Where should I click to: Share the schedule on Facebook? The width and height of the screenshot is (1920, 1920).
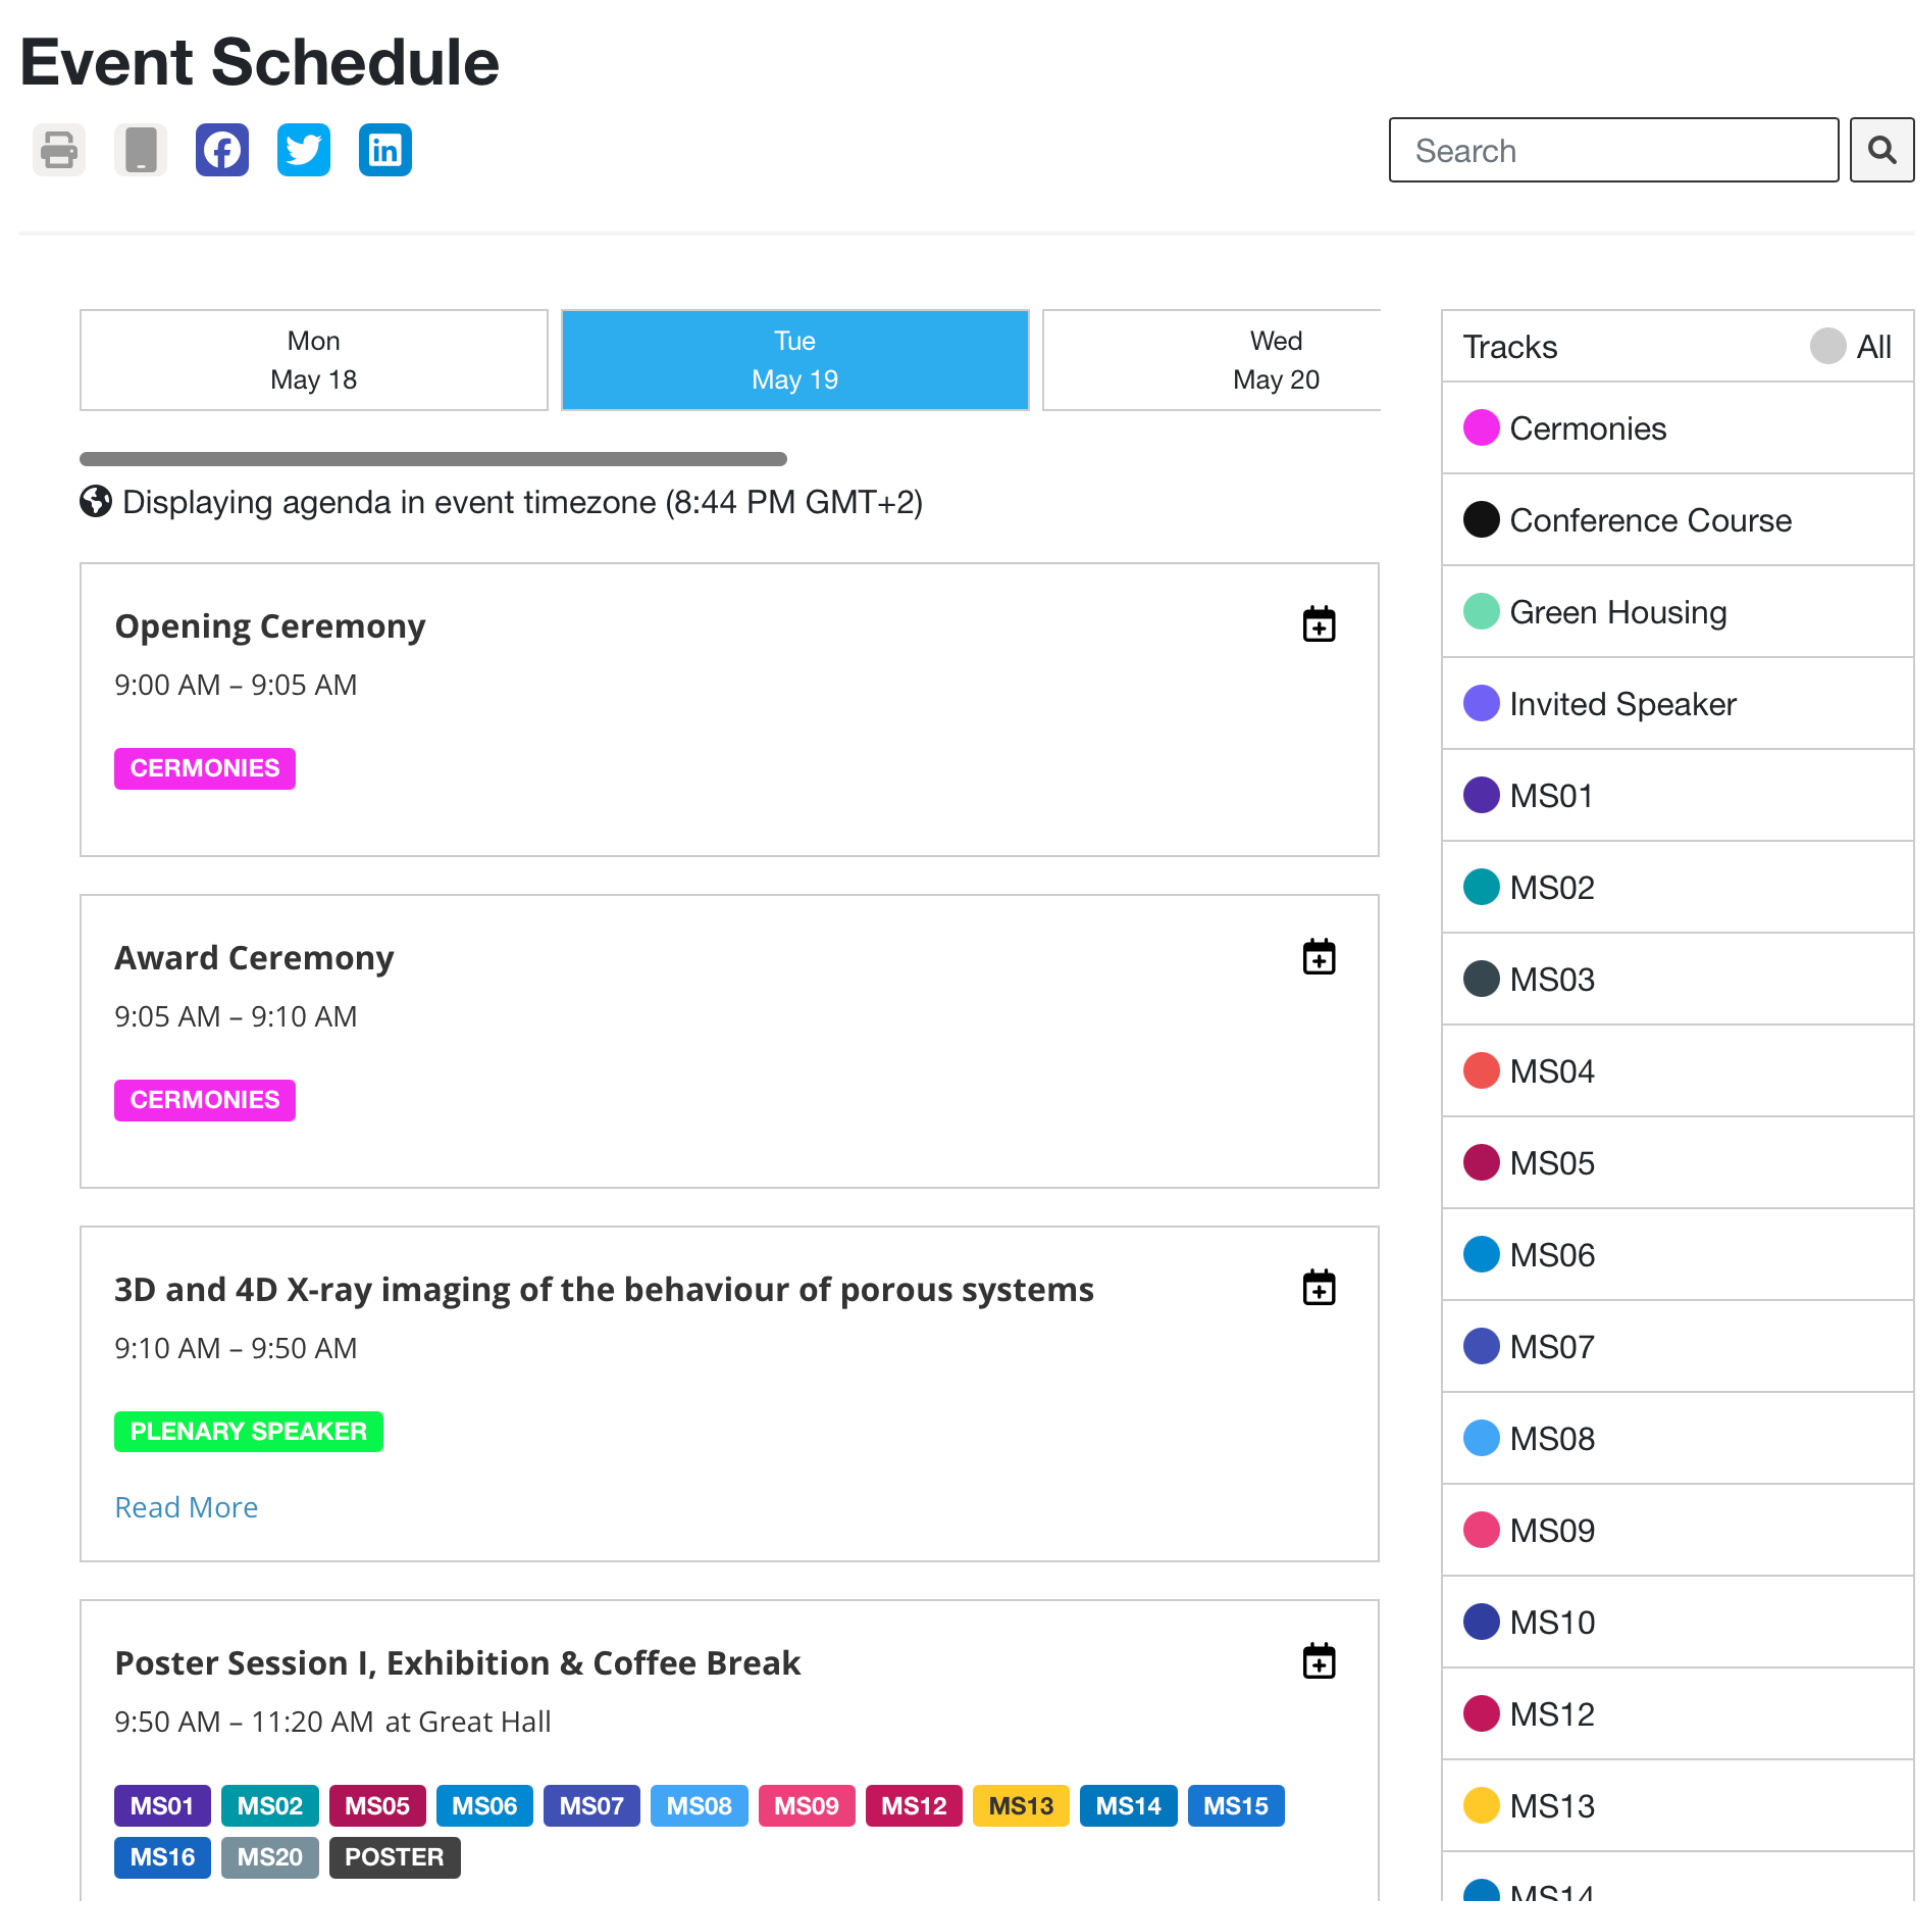(222, 150)
